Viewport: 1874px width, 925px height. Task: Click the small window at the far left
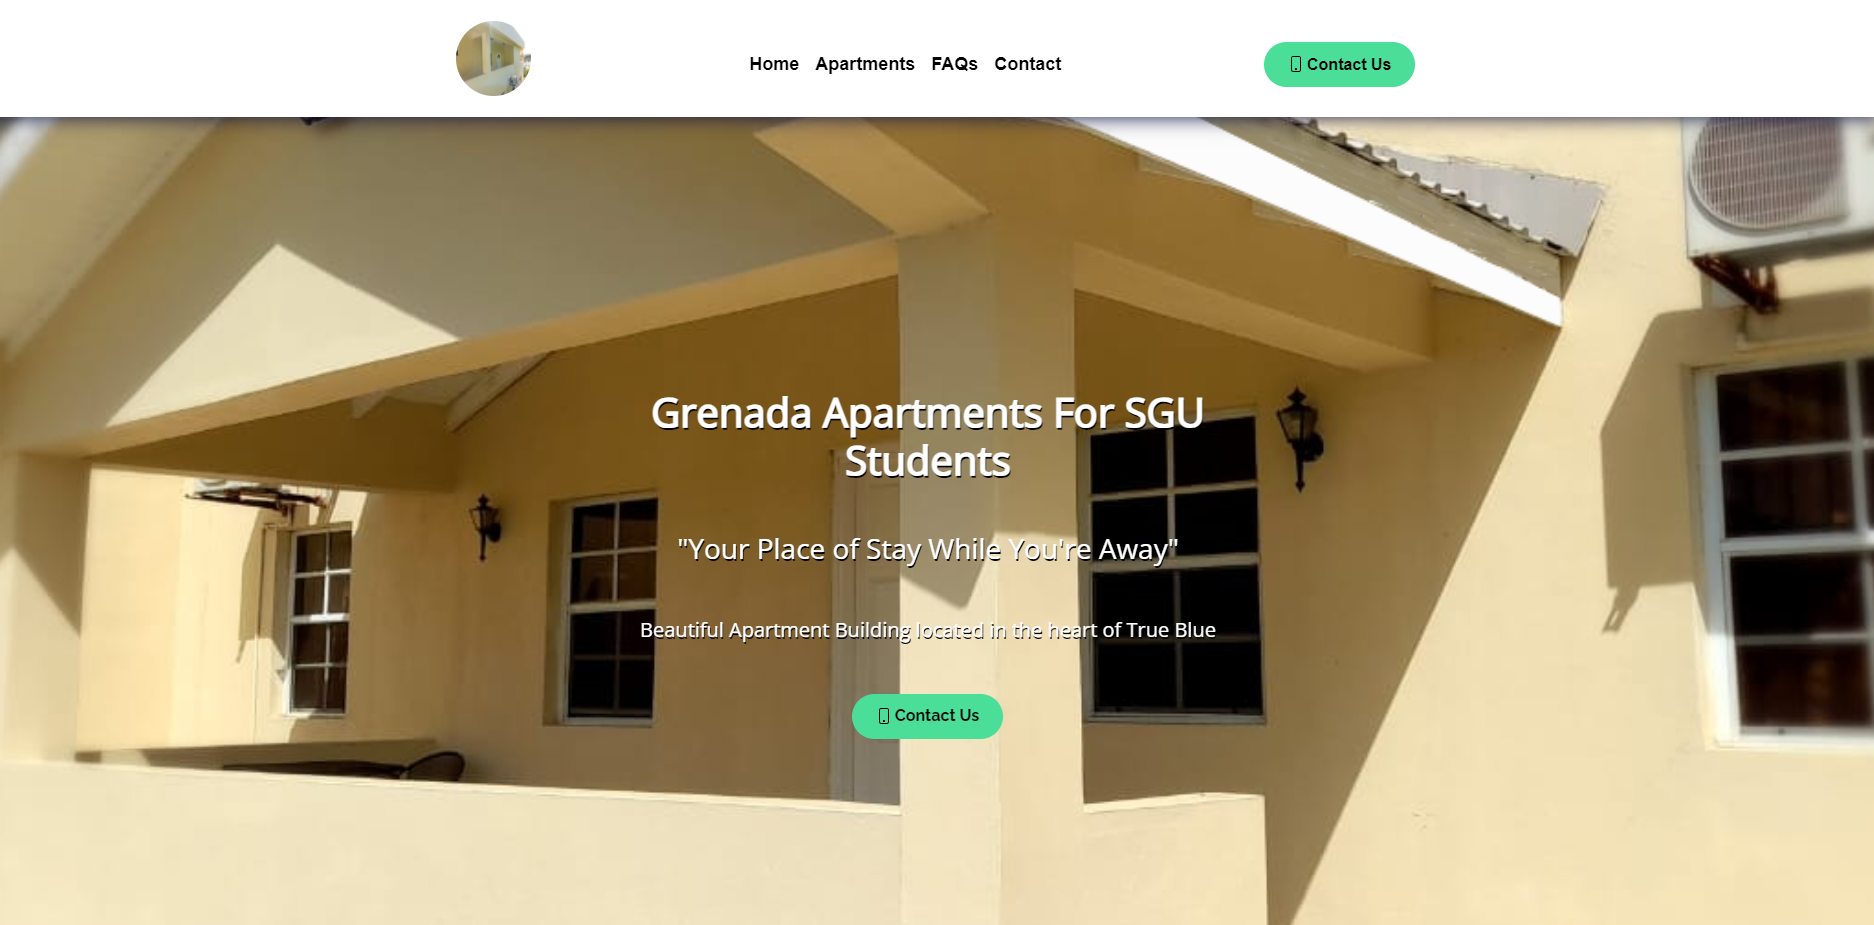[319, 620]
